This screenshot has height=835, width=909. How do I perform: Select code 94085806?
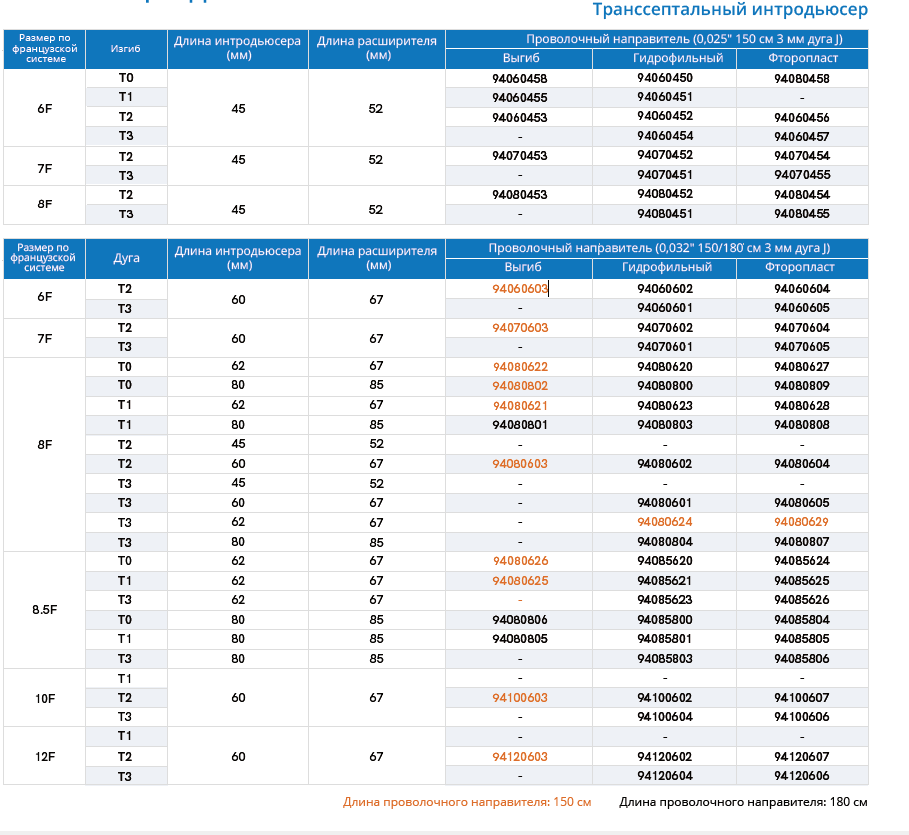coord(802,659)
